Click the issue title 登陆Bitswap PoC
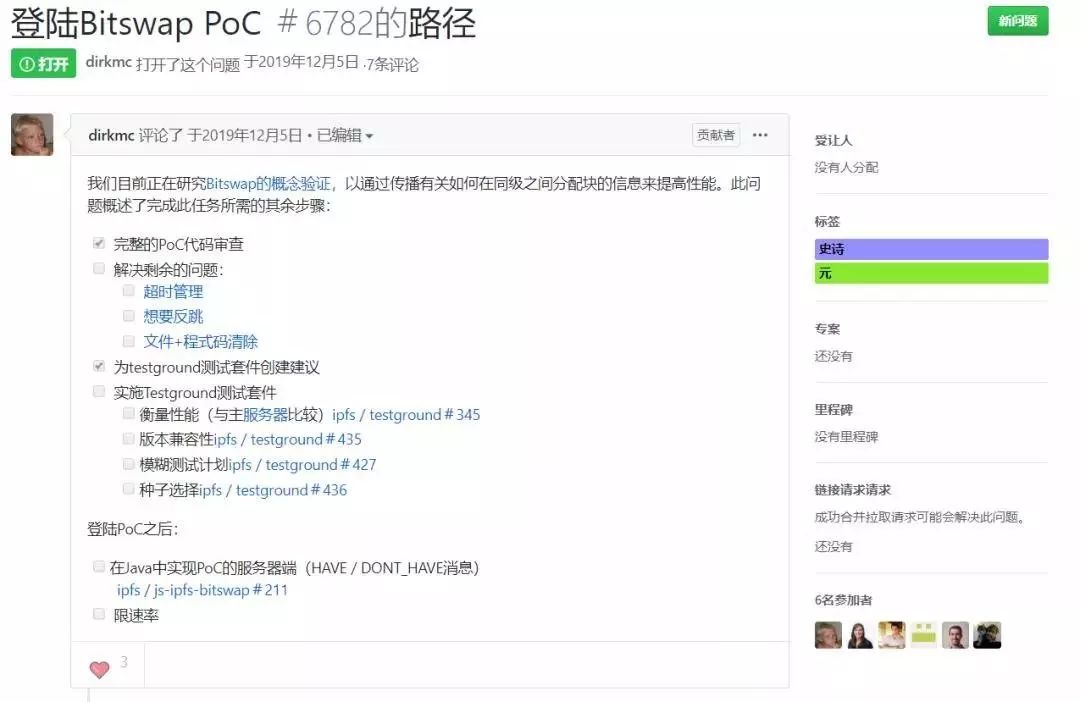This screenshot has width=1080, height=702. pos(136,23)
